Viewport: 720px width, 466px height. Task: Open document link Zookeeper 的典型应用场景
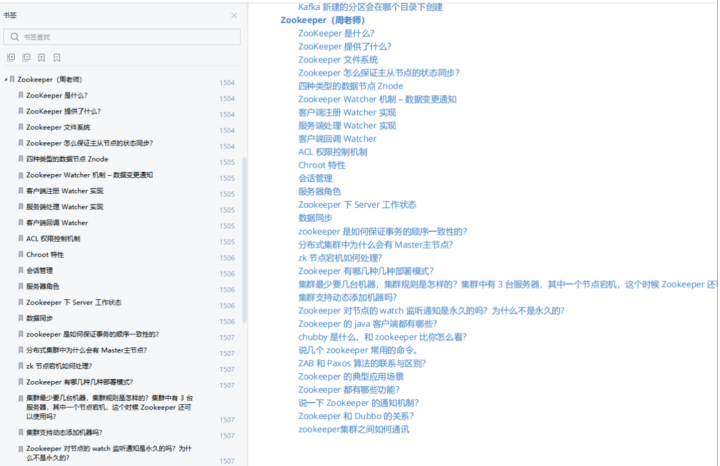click(351, 376)
